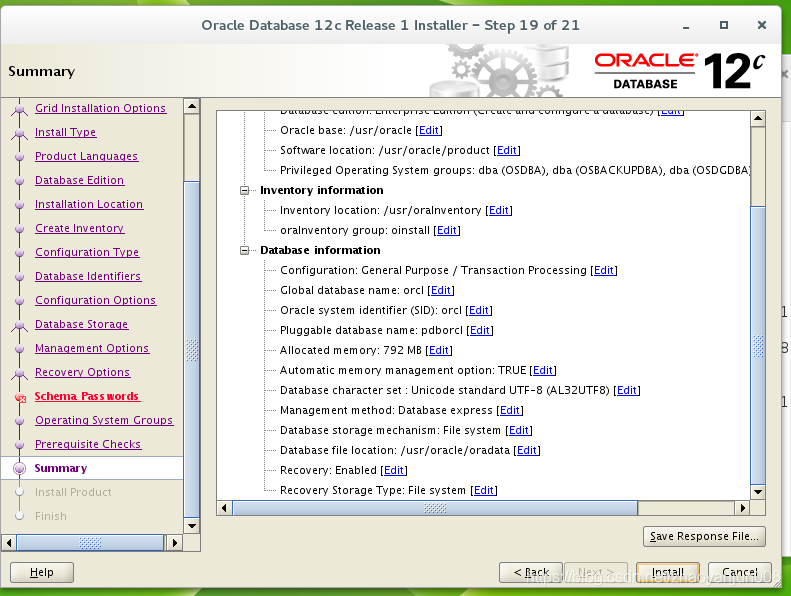Edit the database Configuration type
Viewport: 791px width, 596px height.
(x=604, y=270)
